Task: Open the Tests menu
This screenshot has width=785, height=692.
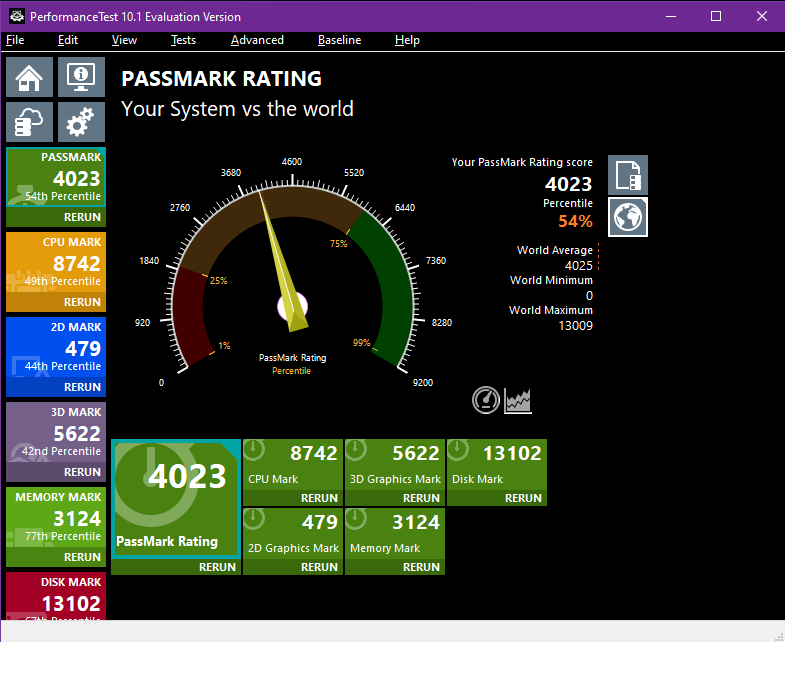Action: coord(183,40)
